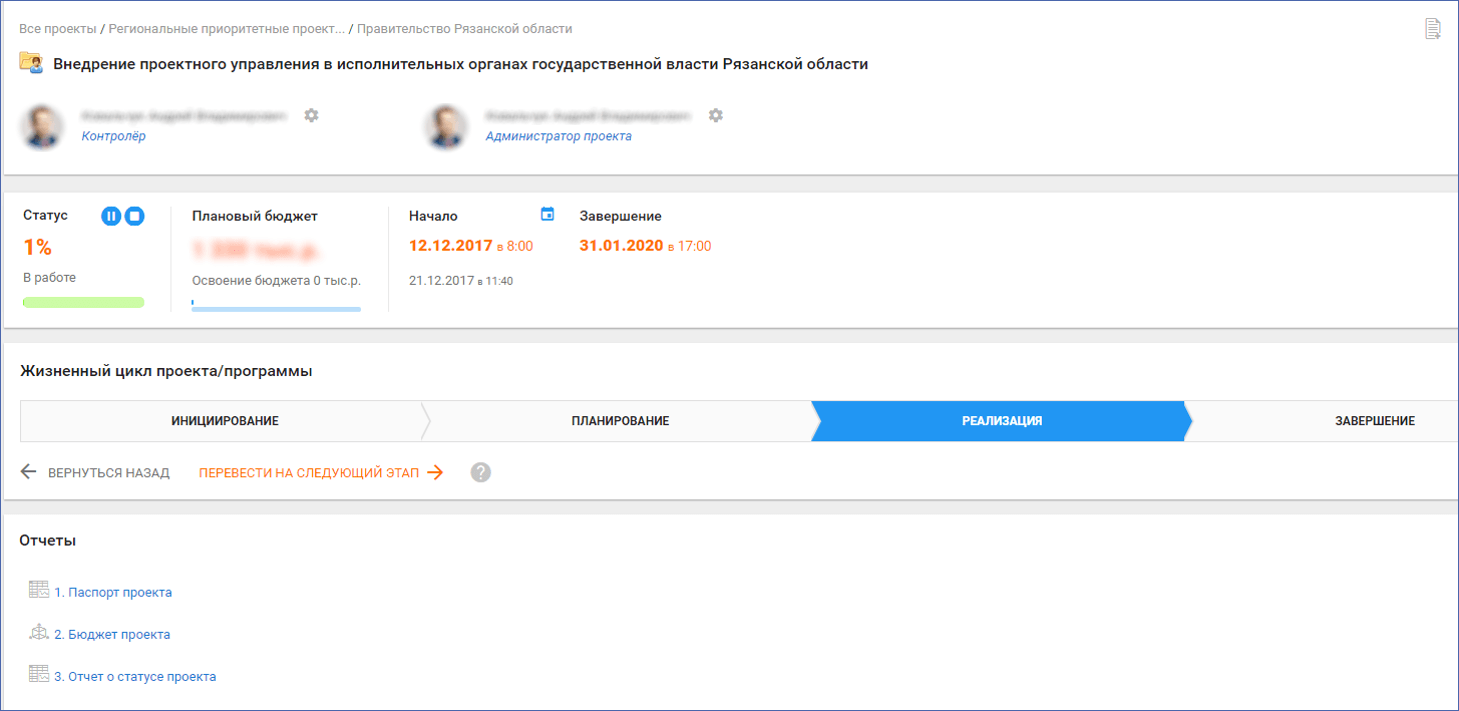Open the calendar icon next to Начало
The width and height of the screenshot is (1459, 711).
(x=547, y=214)
